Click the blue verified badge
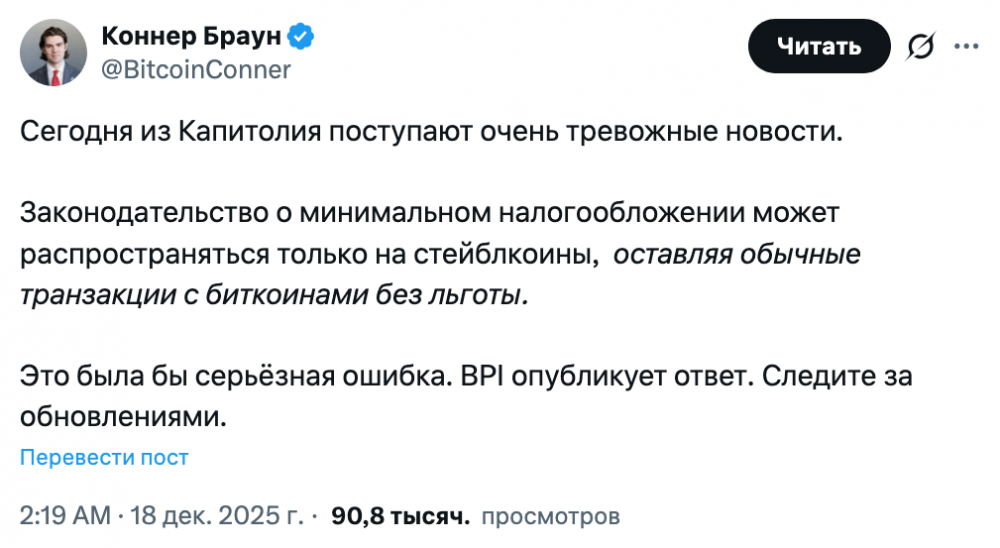Viewport: 1000px width, 548px height. tap(302, 38)
